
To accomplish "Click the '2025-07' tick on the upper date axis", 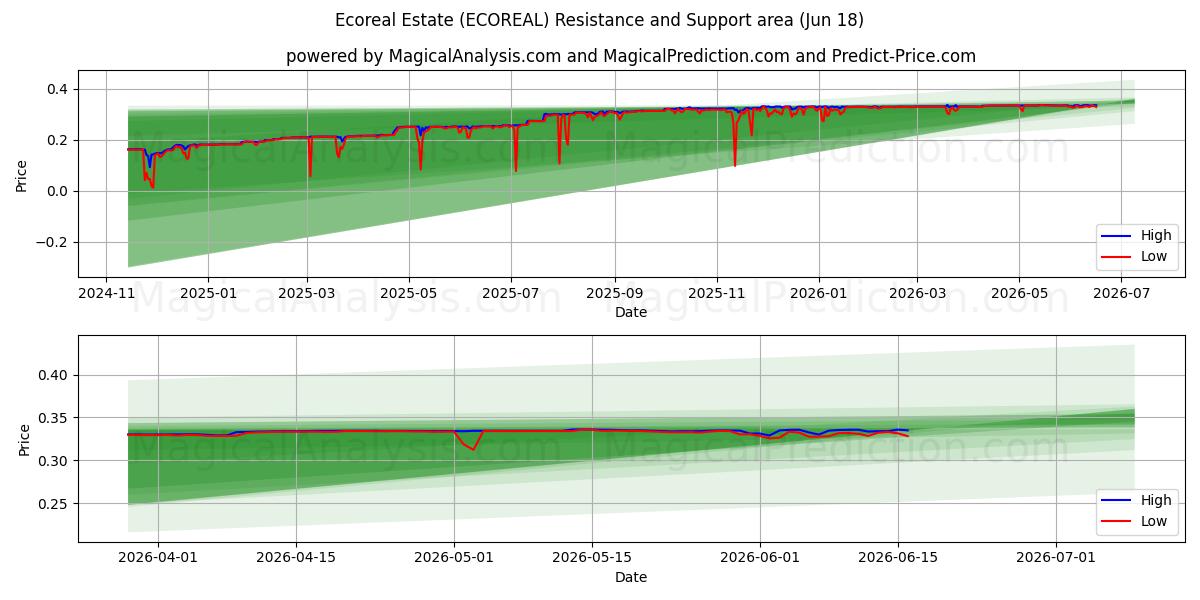I will [x=511, y=295].
